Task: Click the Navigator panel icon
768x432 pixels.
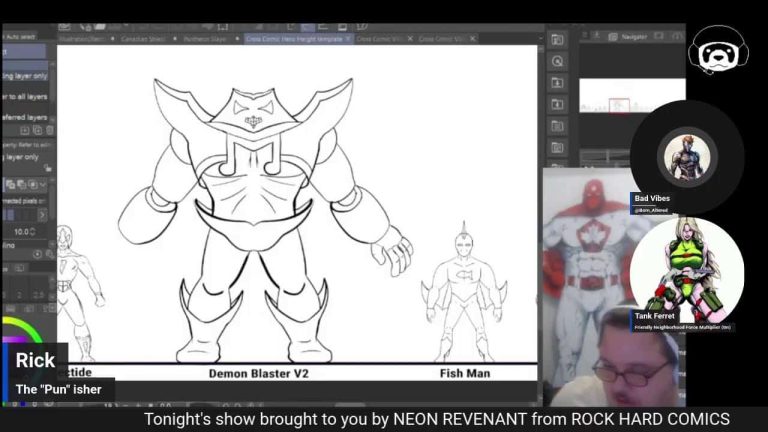Action: tap(611, 37)
